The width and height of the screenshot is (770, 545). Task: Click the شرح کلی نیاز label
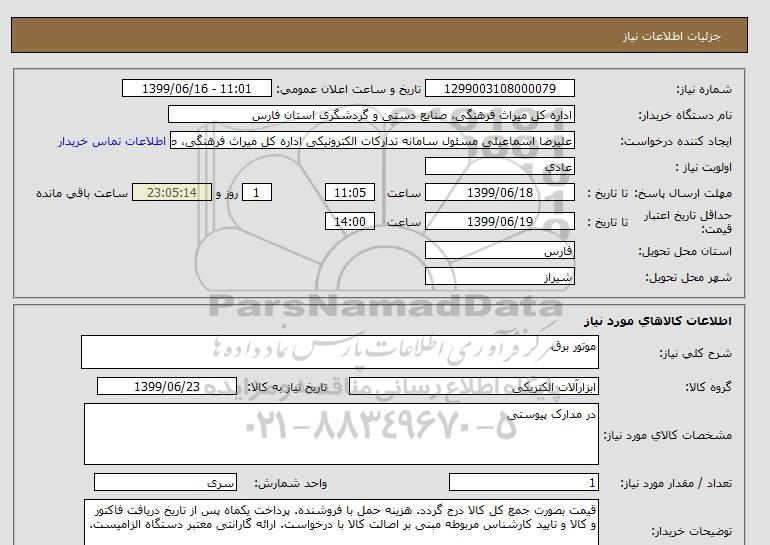pyautogui.click(x=695, y=353)
